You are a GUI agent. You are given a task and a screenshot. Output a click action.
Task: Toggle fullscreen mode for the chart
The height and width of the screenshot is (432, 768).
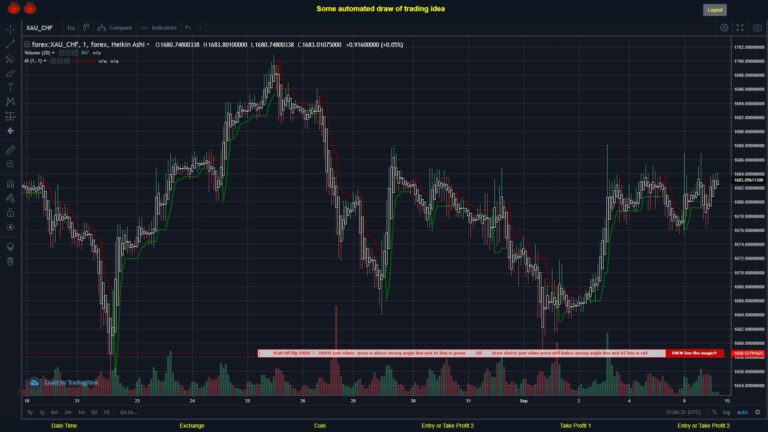pos(740,28)
